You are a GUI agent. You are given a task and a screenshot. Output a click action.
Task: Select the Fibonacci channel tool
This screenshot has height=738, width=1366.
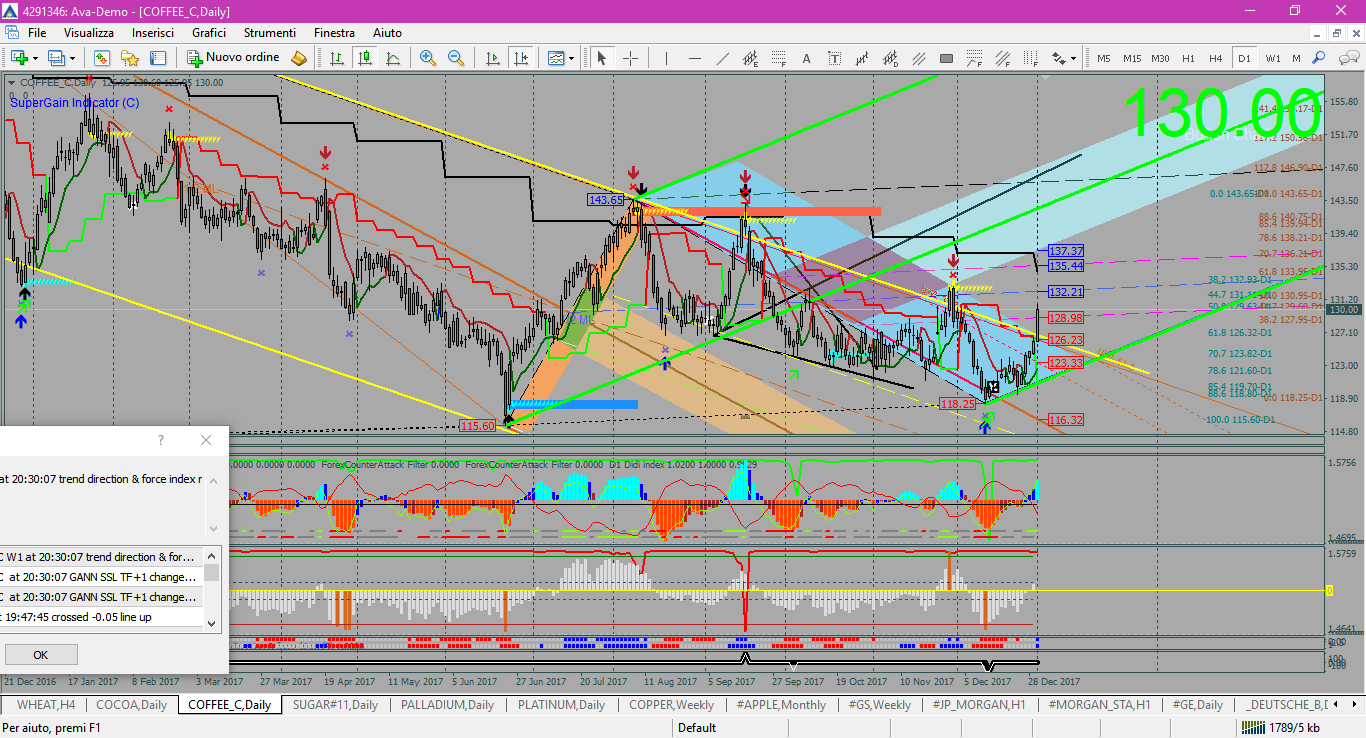(x=1002, y=58)
